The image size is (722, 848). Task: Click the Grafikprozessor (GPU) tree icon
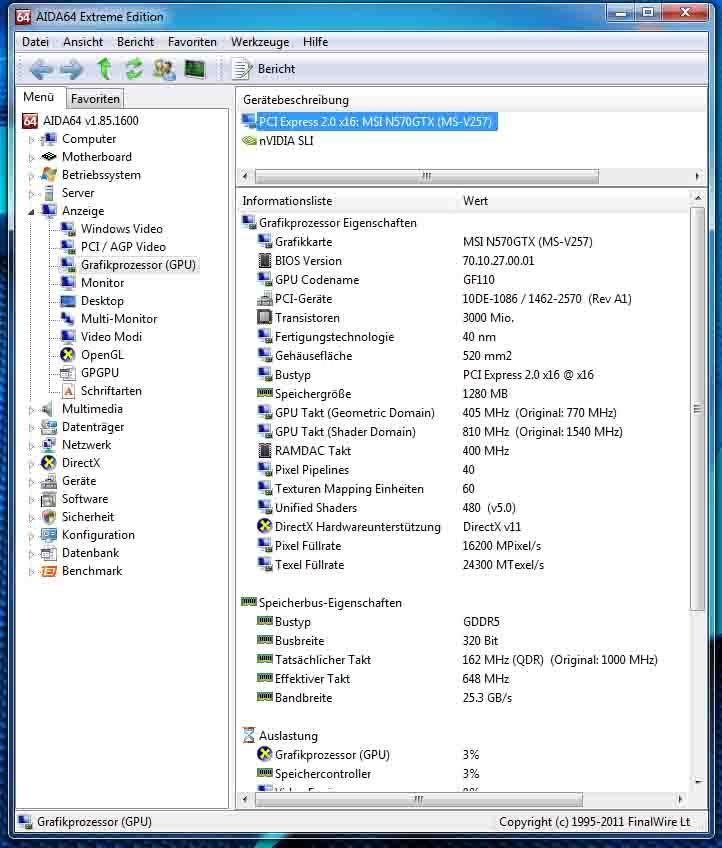[68, 264]
